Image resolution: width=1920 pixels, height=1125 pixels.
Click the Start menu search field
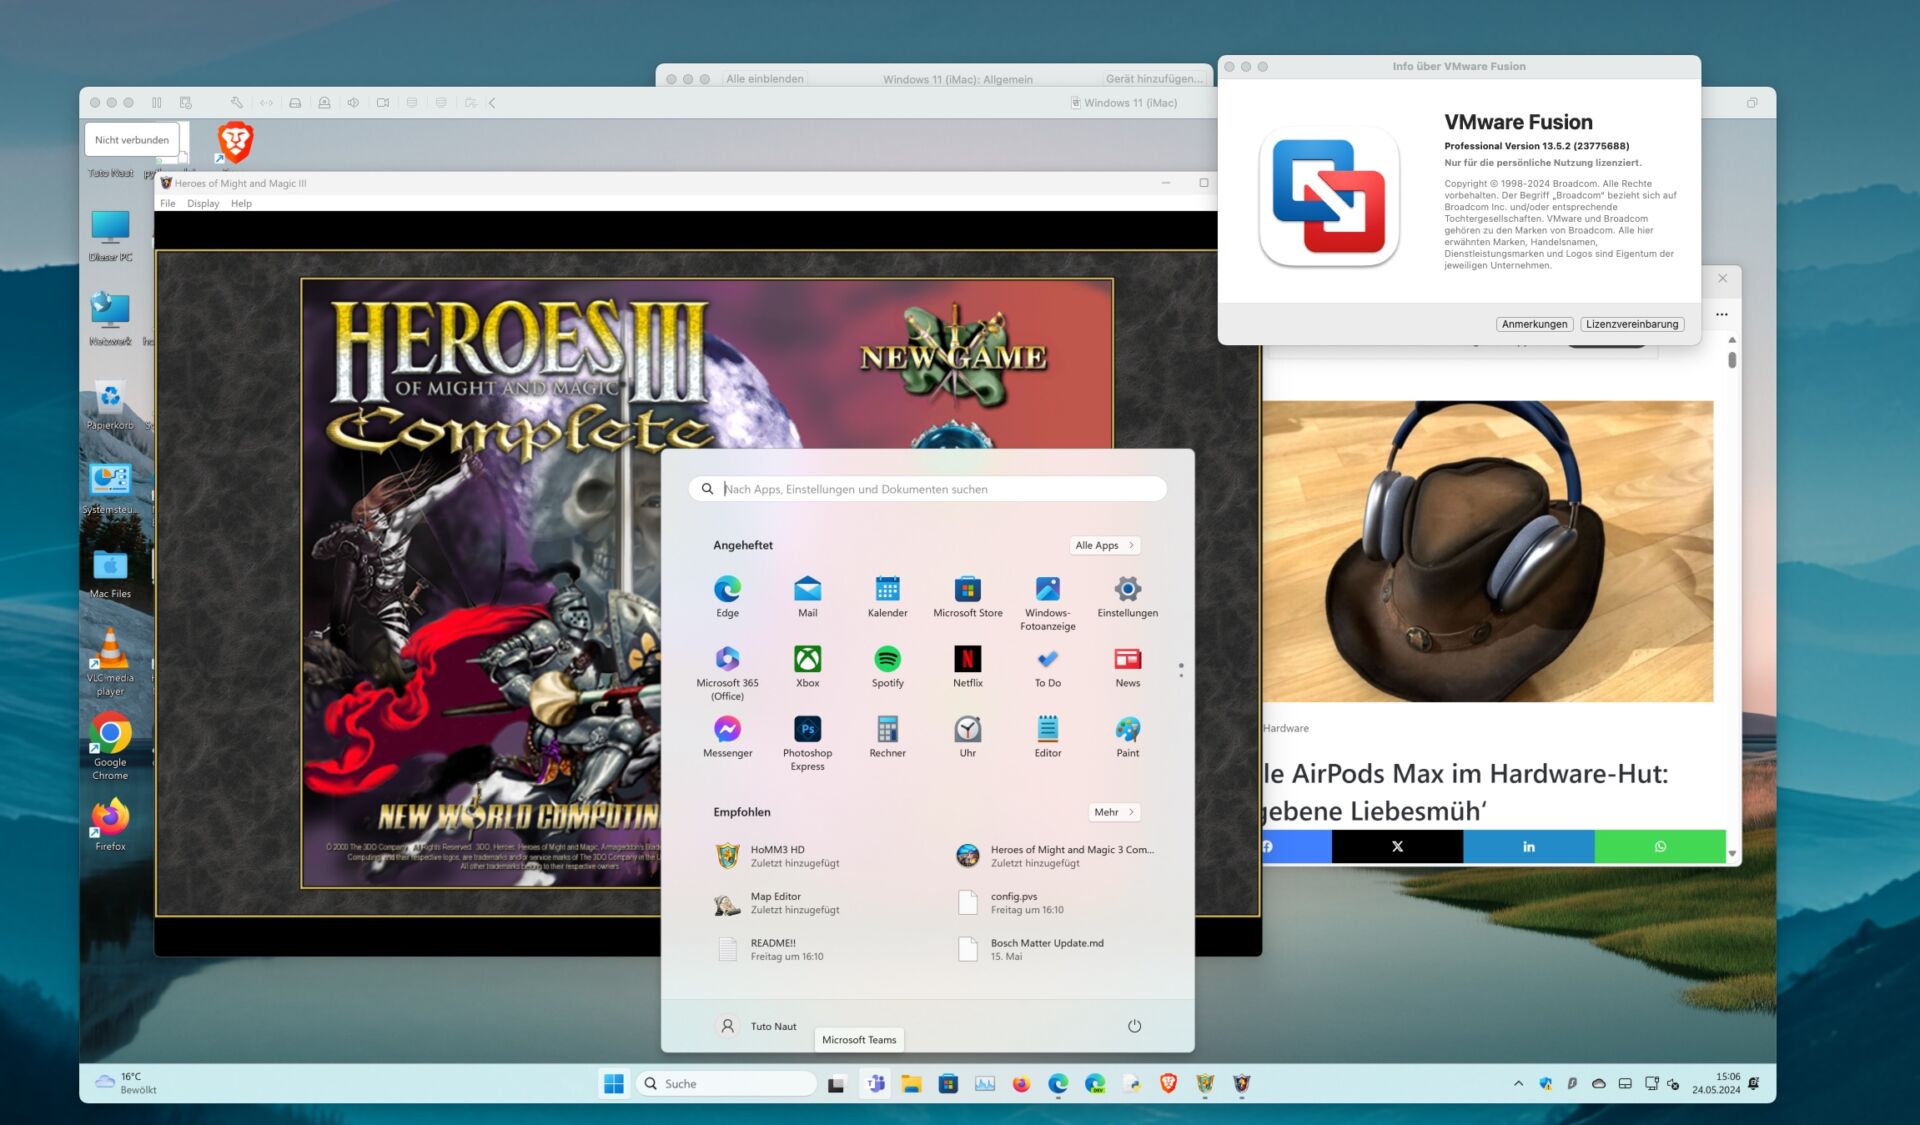pos(926,489)
